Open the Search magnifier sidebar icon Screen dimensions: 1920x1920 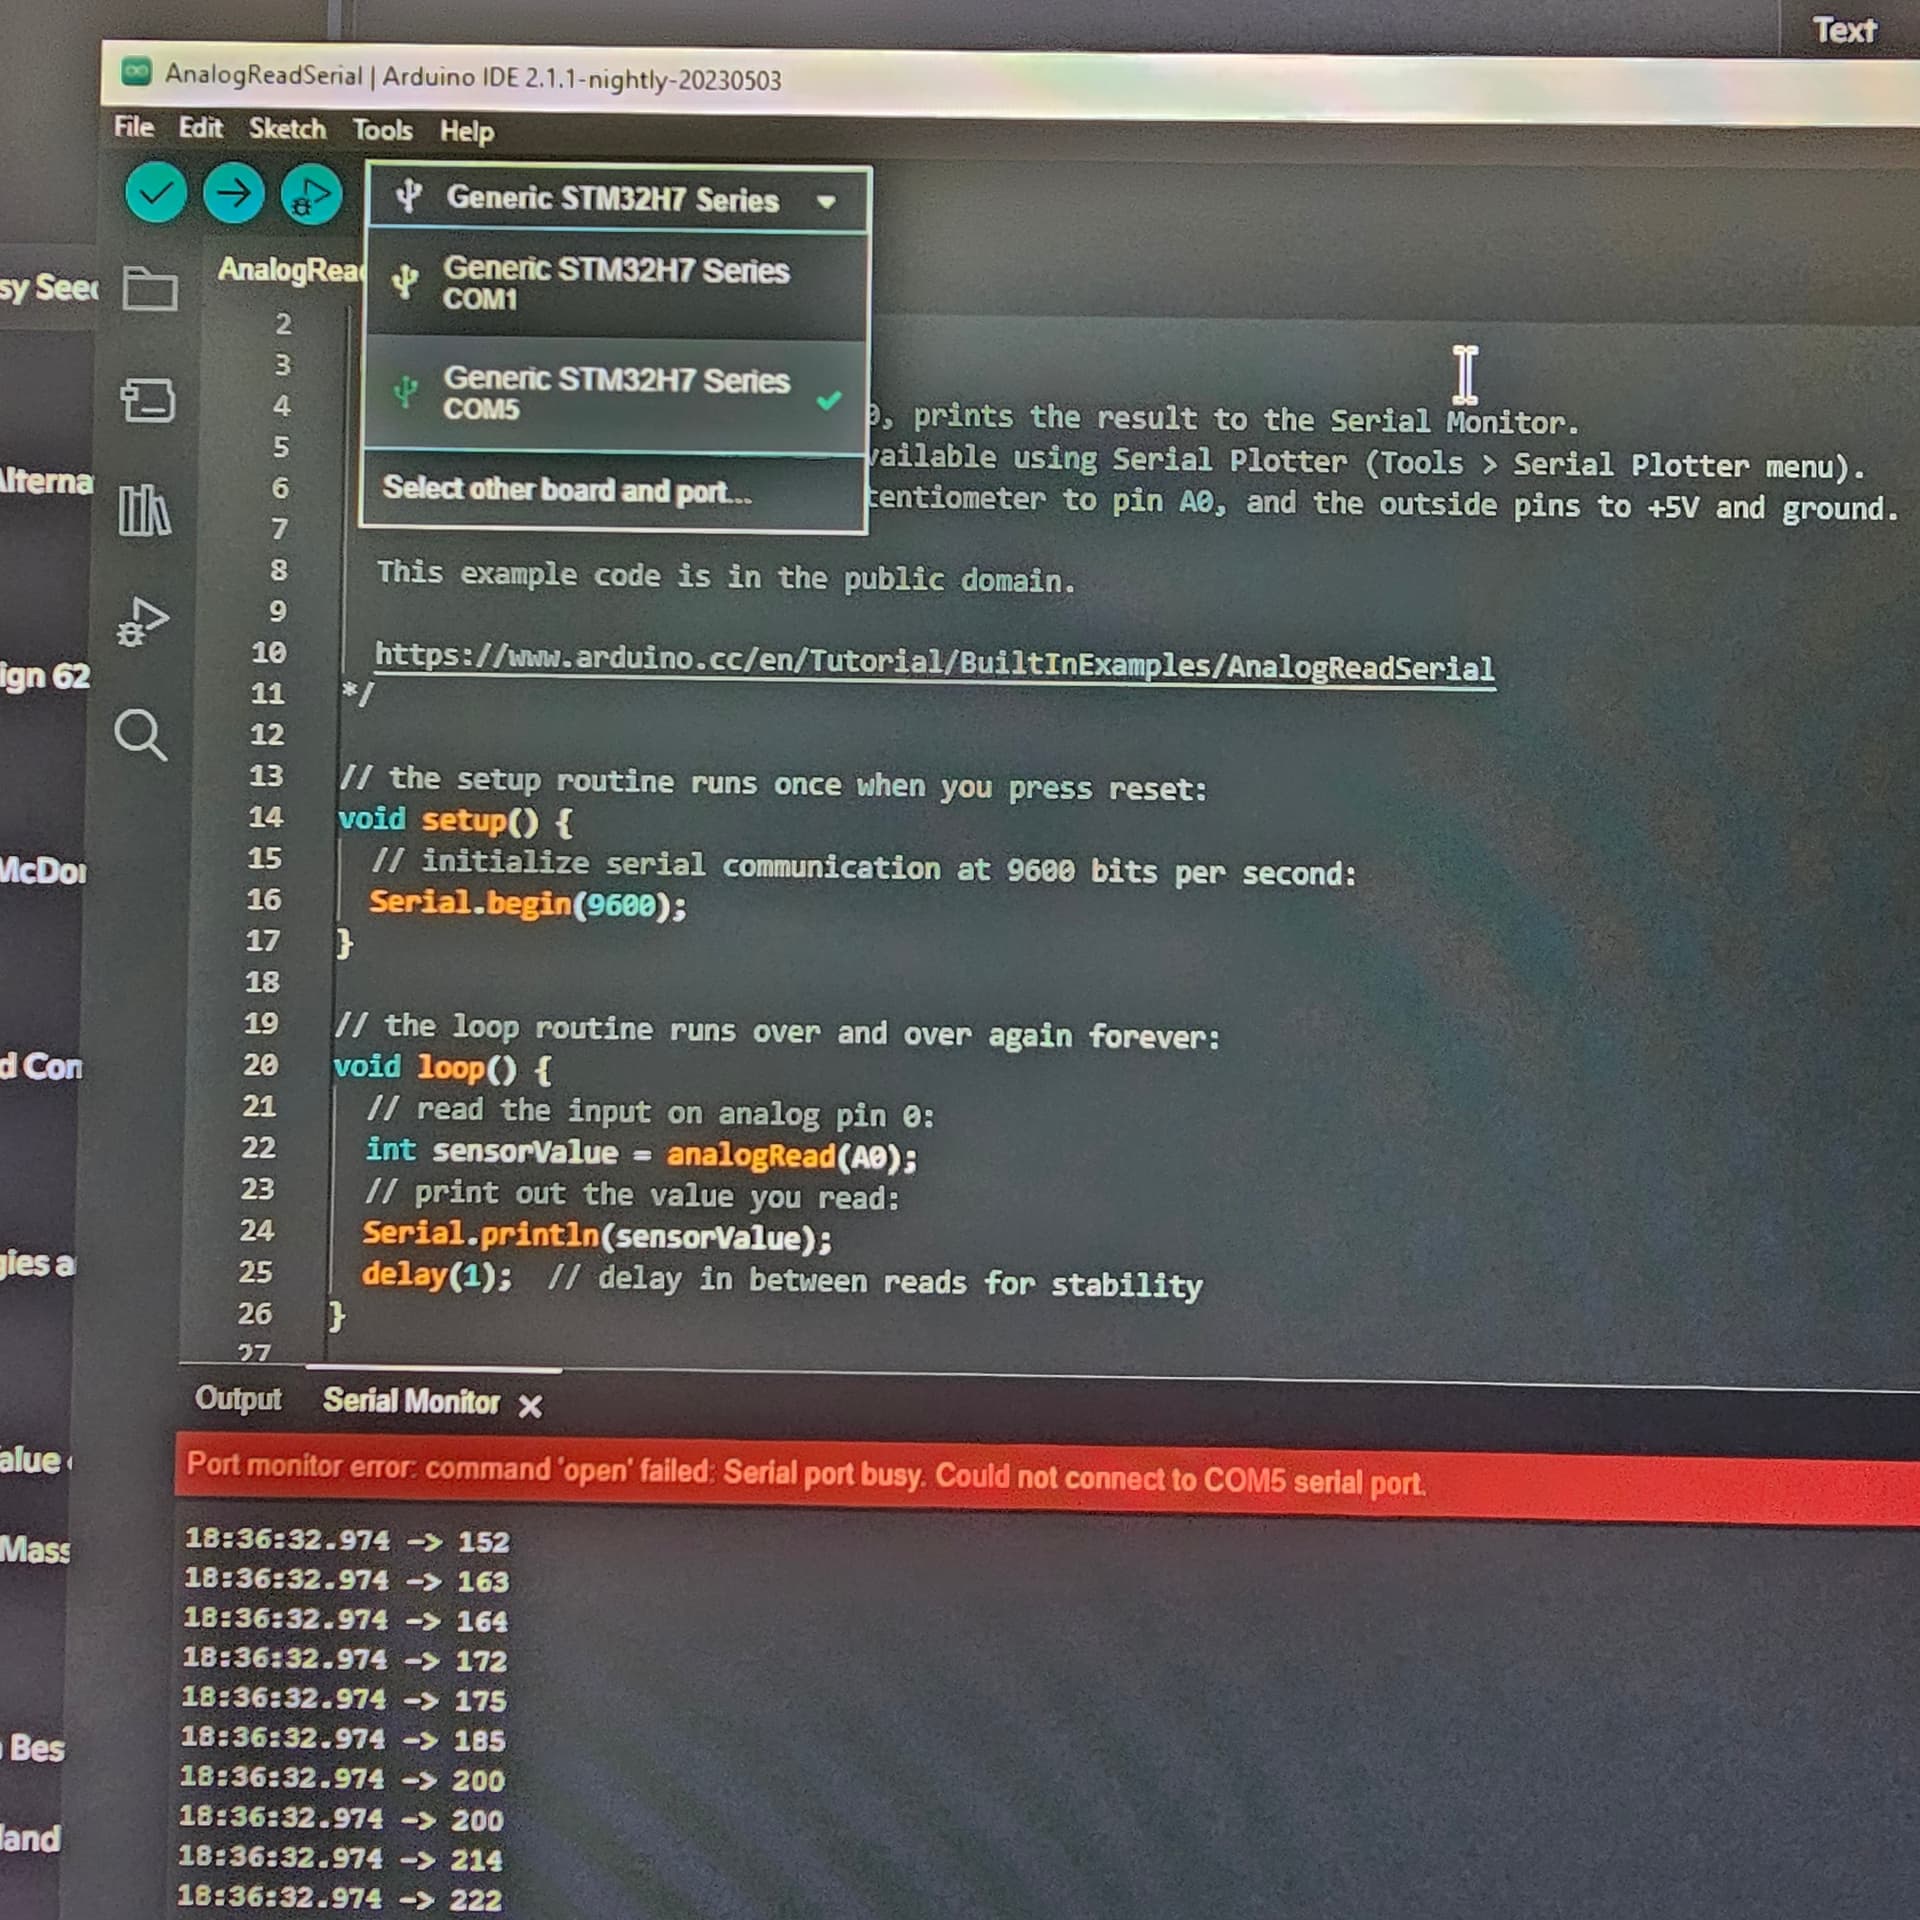tap(140, 735)
